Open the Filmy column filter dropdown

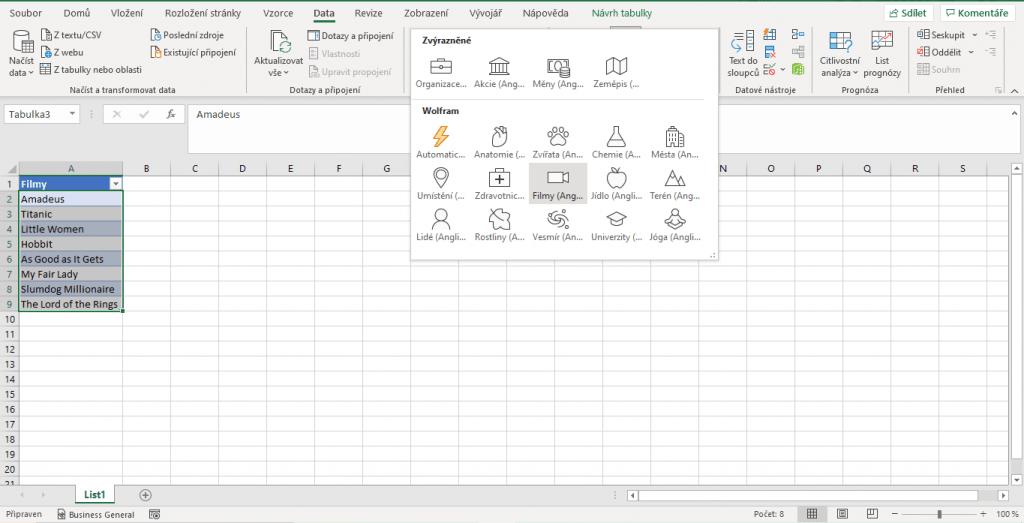coord(116,184)
